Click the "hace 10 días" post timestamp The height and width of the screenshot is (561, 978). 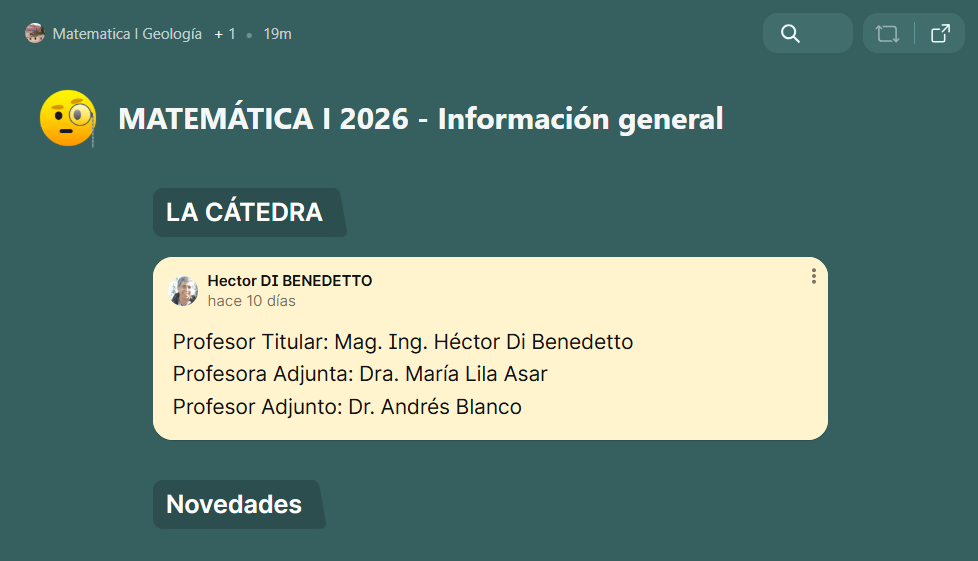tap(252, 301)
